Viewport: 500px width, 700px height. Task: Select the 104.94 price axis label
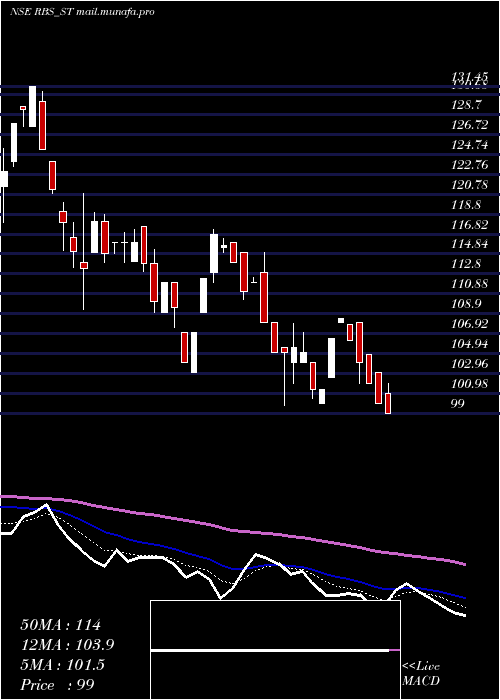470,344
